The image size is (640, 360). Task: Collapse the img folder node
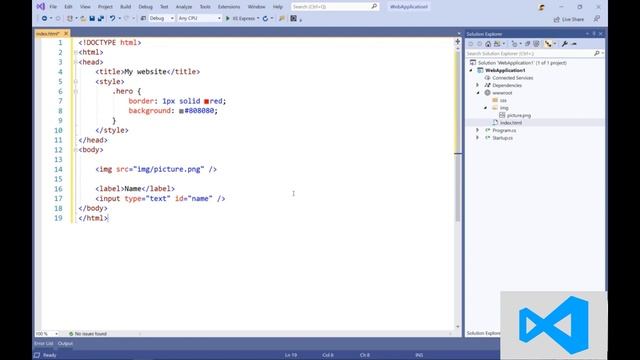point(486,108)
